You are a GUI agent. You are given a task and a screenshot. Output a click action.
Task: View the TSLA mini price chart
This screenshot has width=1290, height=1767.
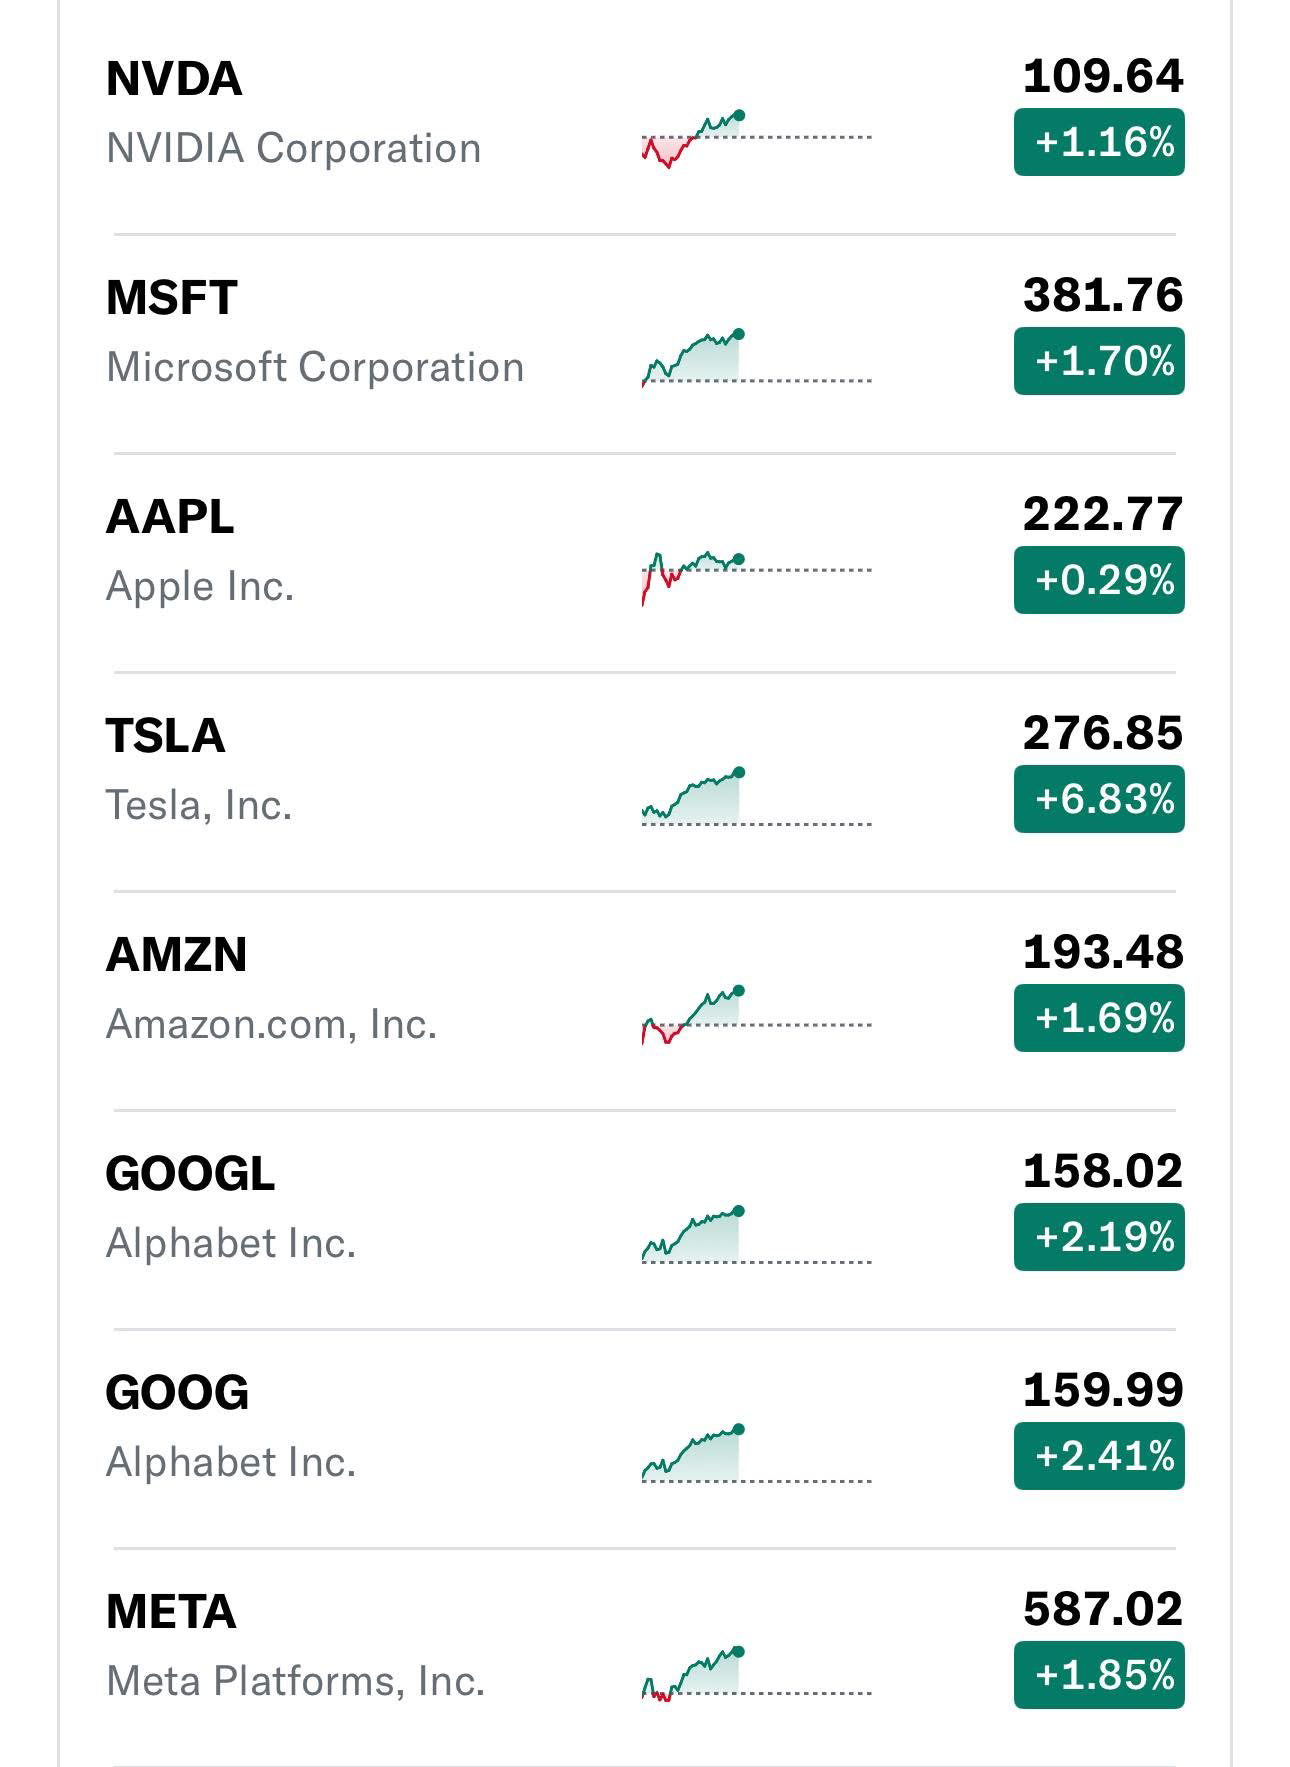[x=756, y=797]
